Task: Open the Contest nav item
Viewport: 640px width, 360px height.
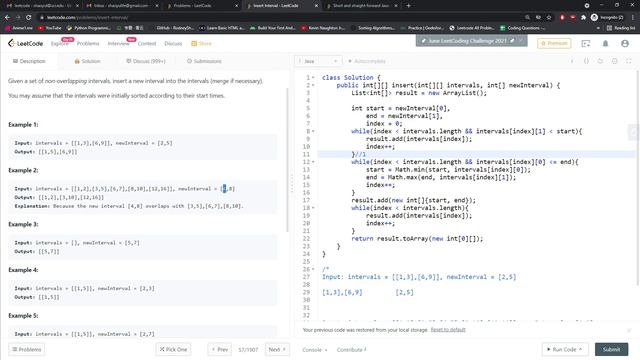Action: [147, 44]
